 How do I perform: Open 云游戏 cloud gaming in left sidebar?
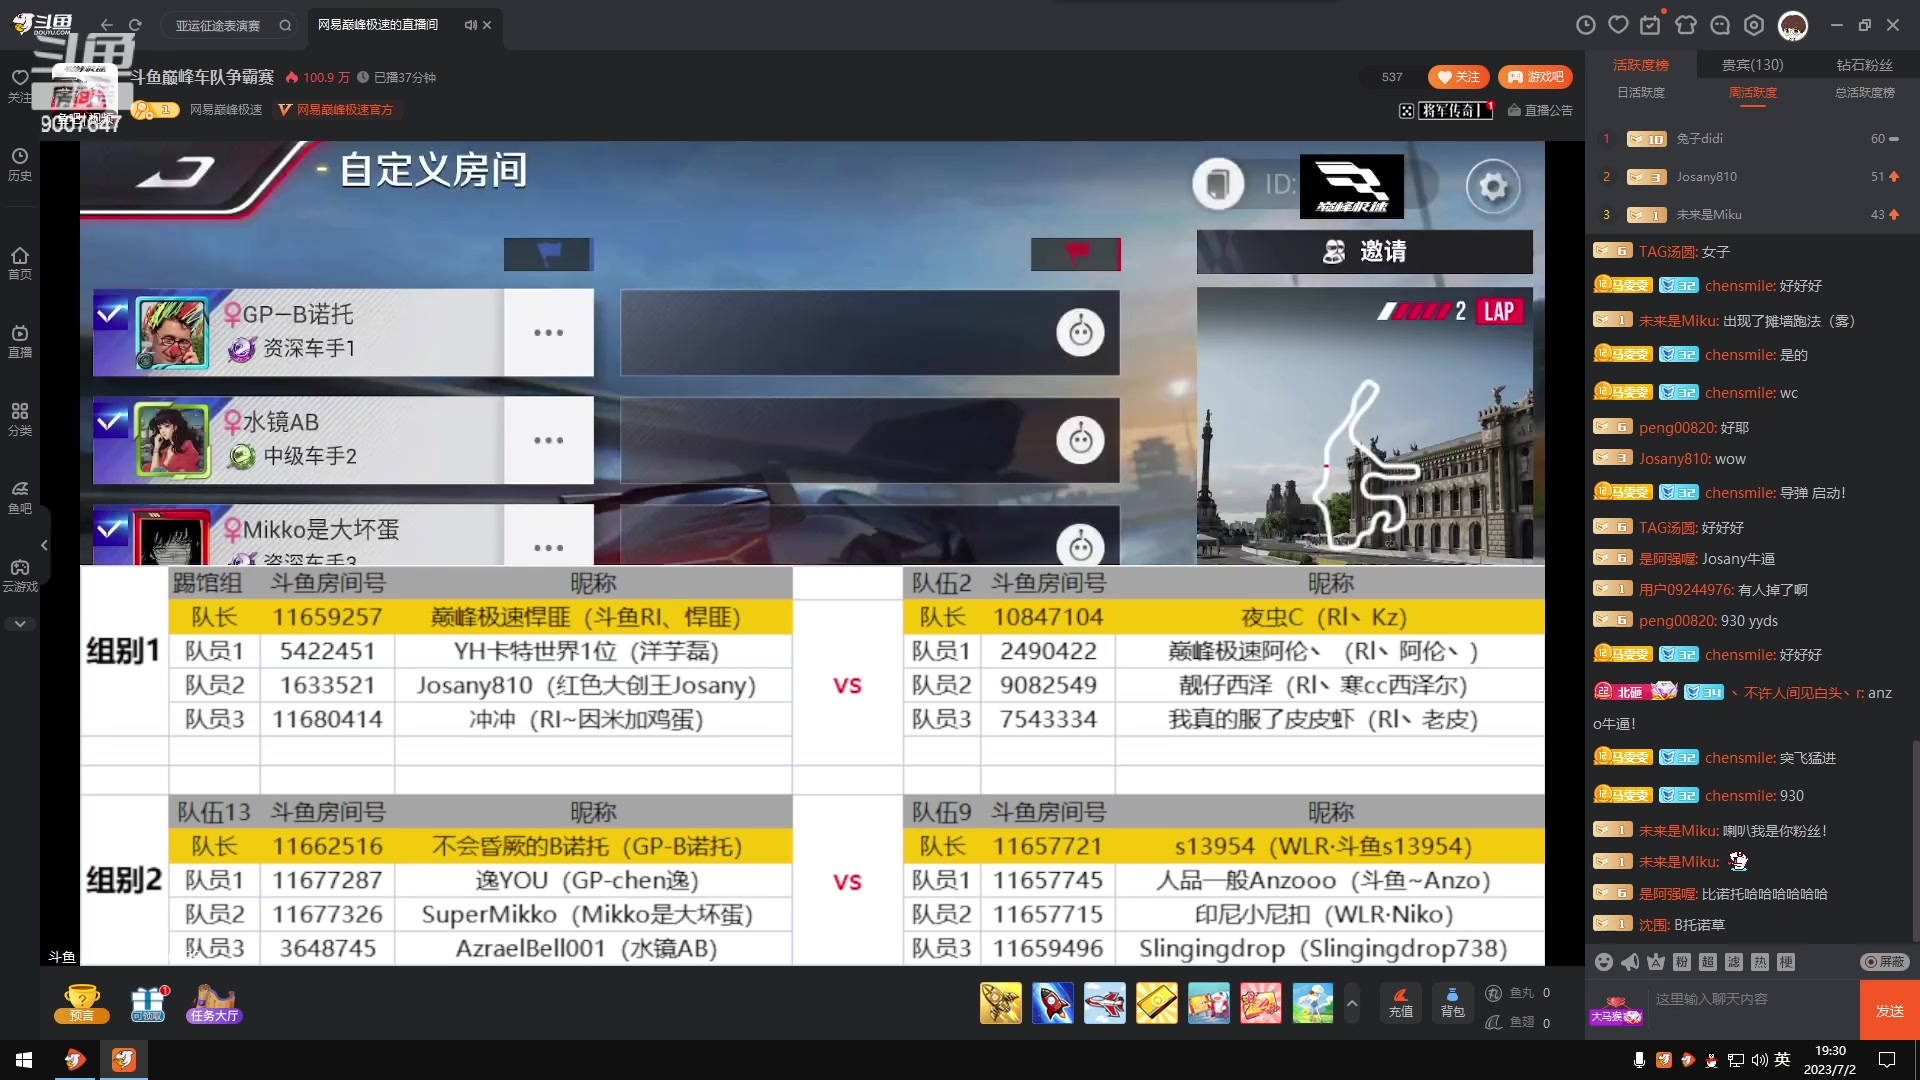(x=20, y=575)
